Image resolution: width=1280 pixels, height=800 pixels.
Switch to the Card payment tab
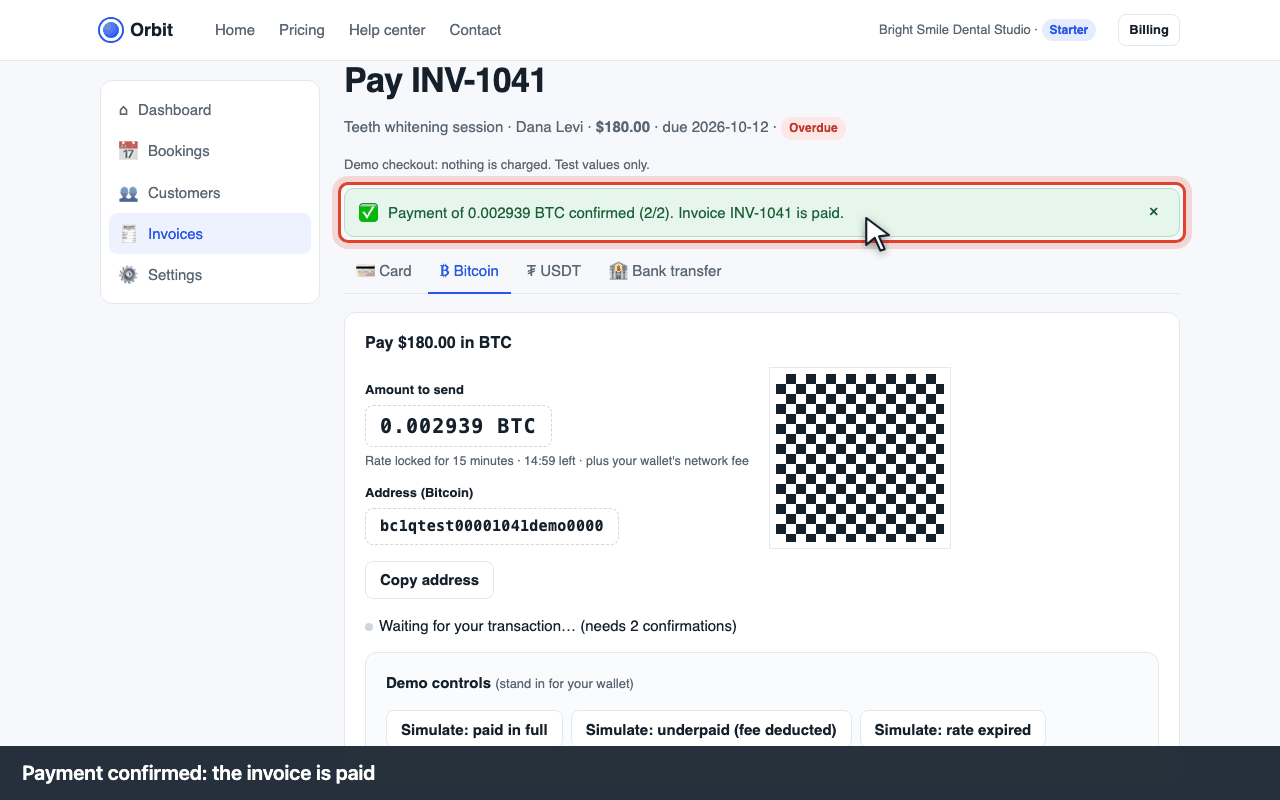384,271
